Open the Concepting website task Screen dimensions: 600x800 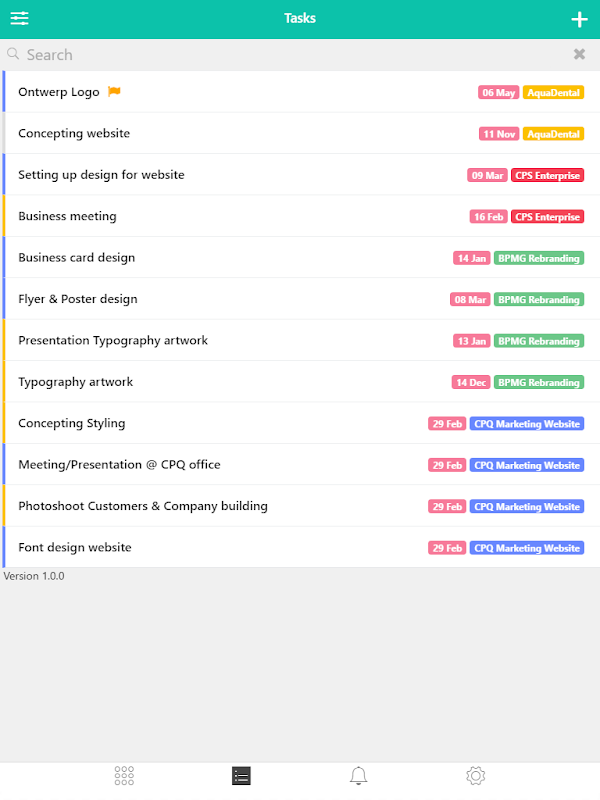[x=74, y=133]
